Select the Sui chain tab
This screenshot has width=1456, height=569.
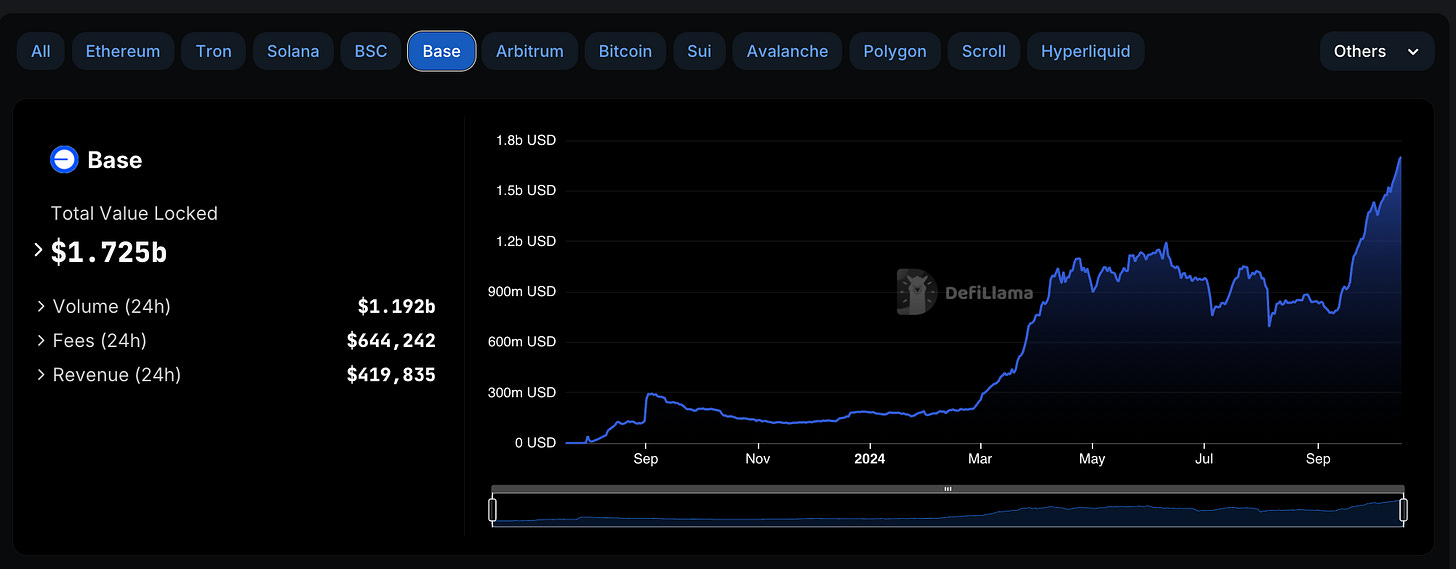(699, 51)
